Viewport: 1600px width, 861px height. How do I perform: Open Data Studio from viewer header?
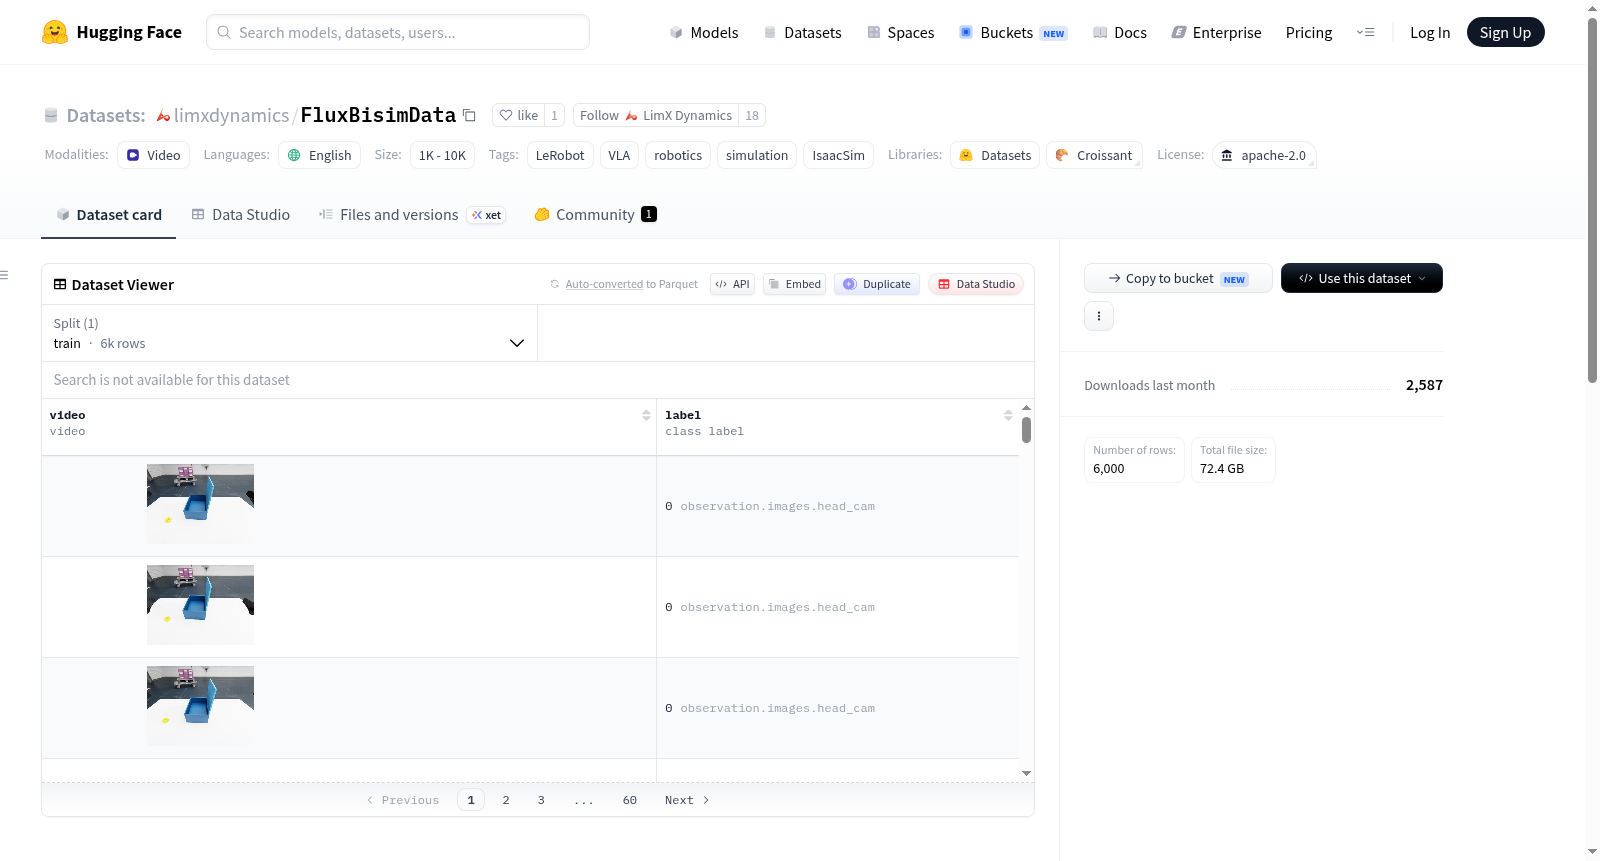(x=976, y=284)
